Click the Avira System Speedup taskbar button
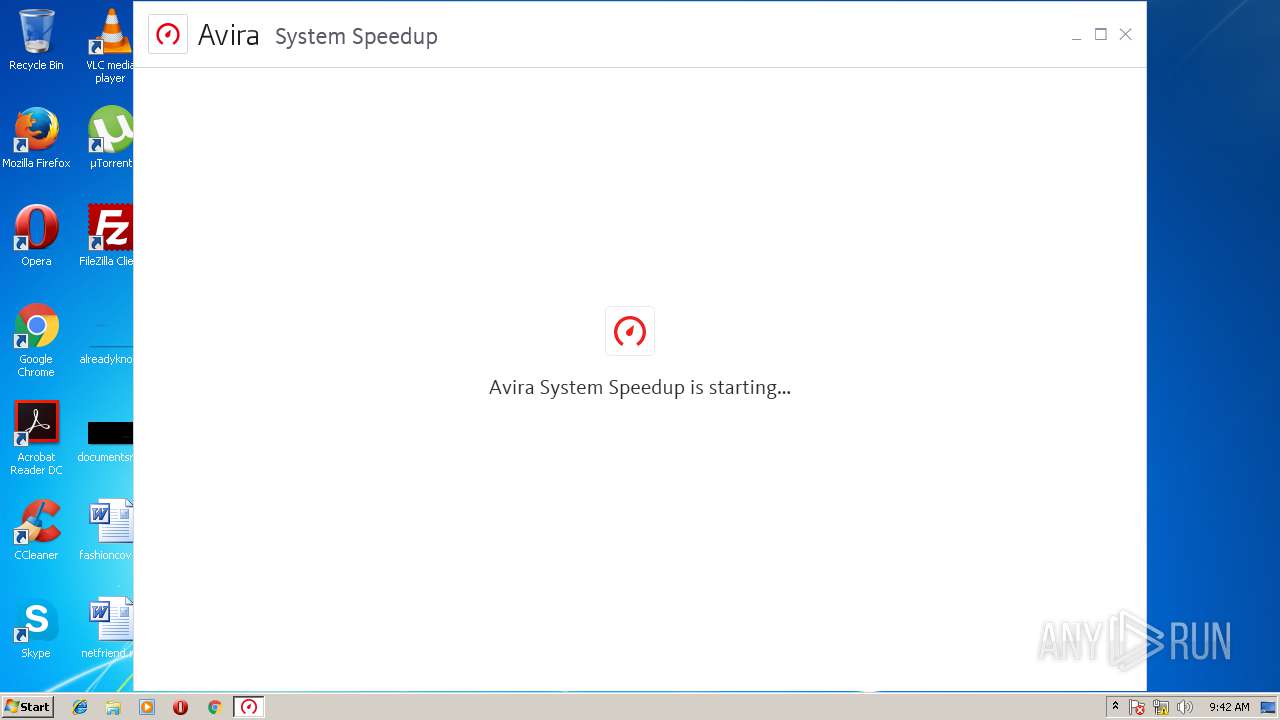Image resolution: width=1280 pixels, height=720 pixels. click(249, 707)
